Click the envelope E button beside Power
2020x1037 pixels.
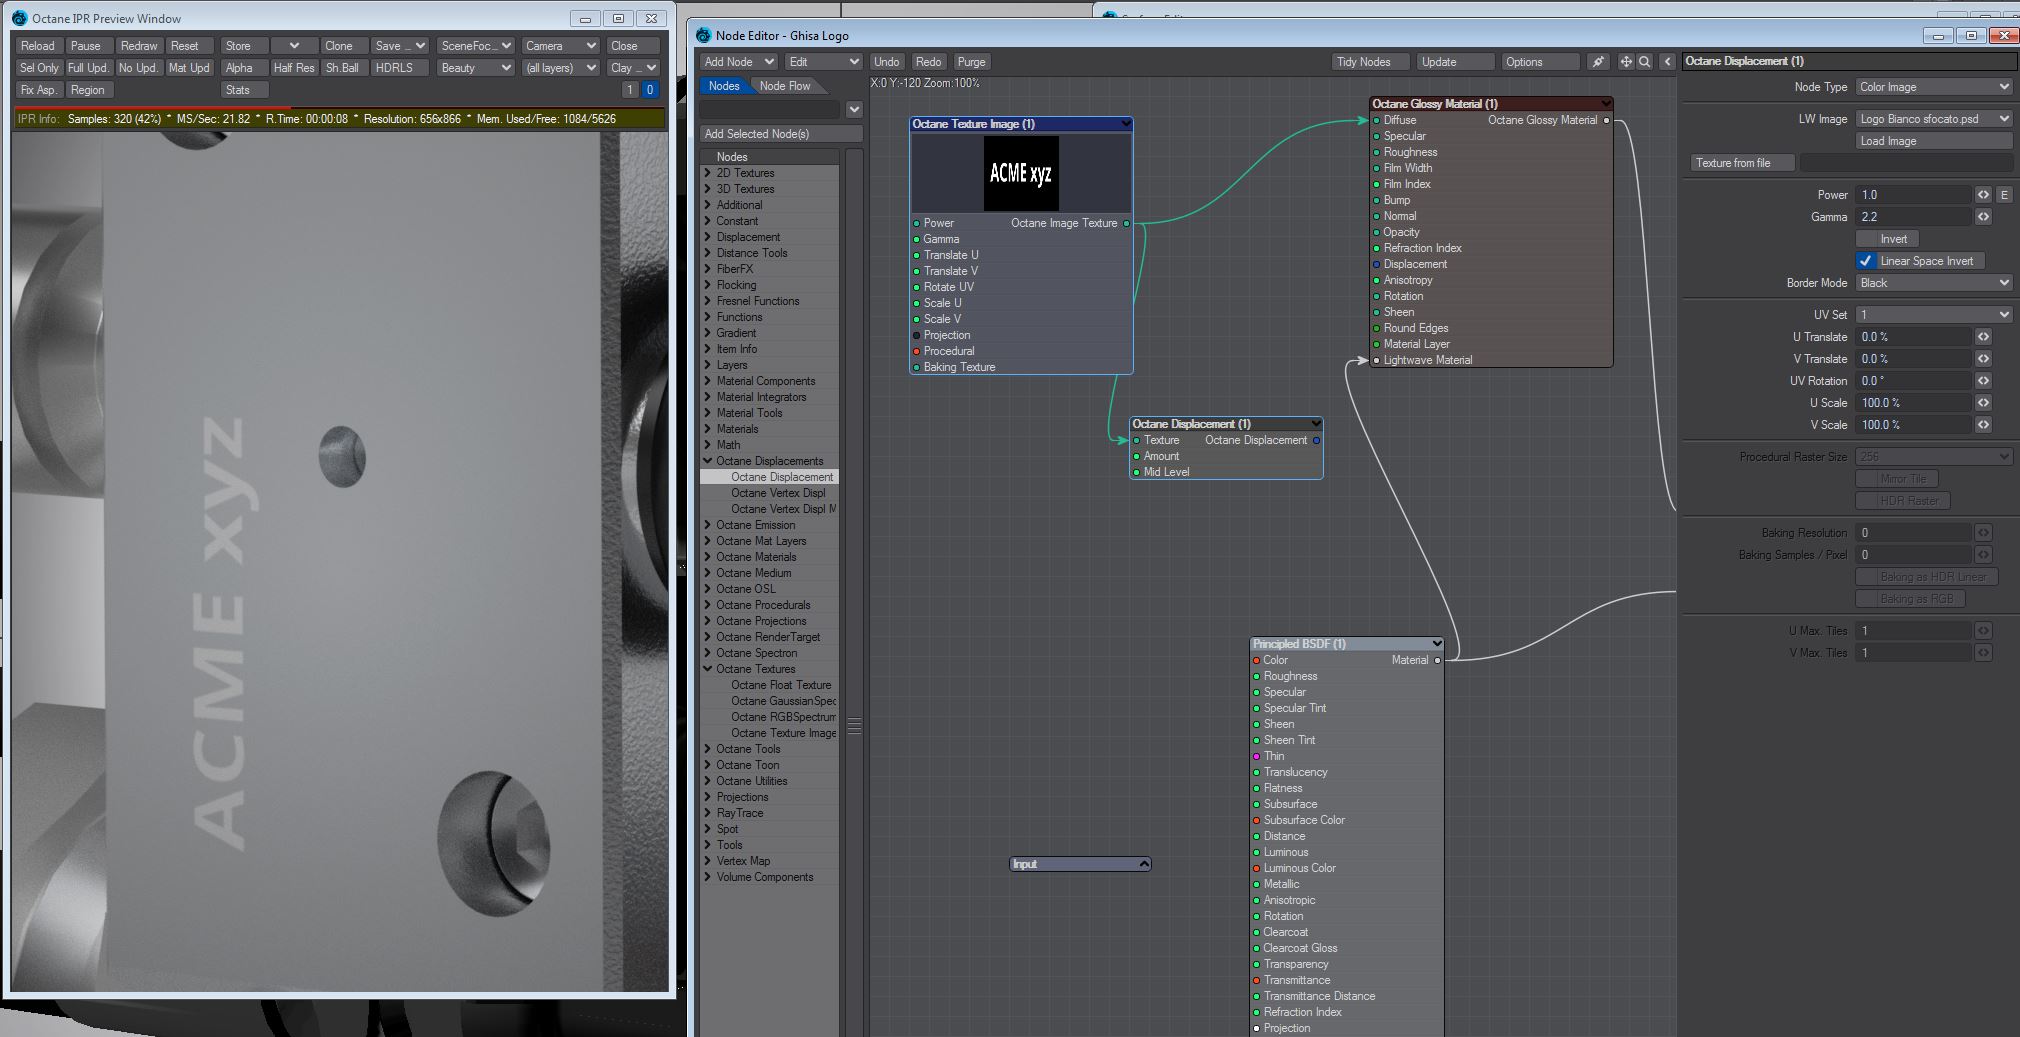pyautogui.click(x=2004, y=195)
